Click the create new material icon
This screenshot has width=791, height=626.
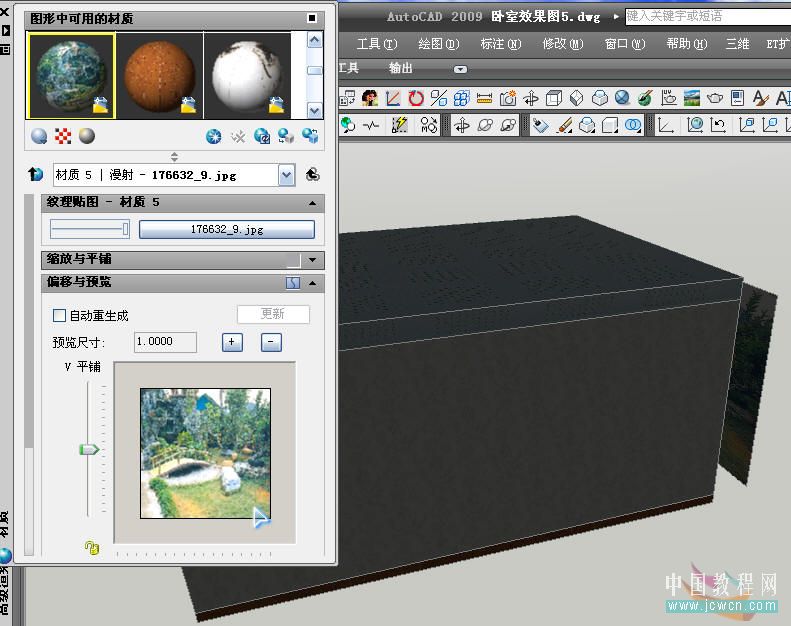click(x=213, y=136)
